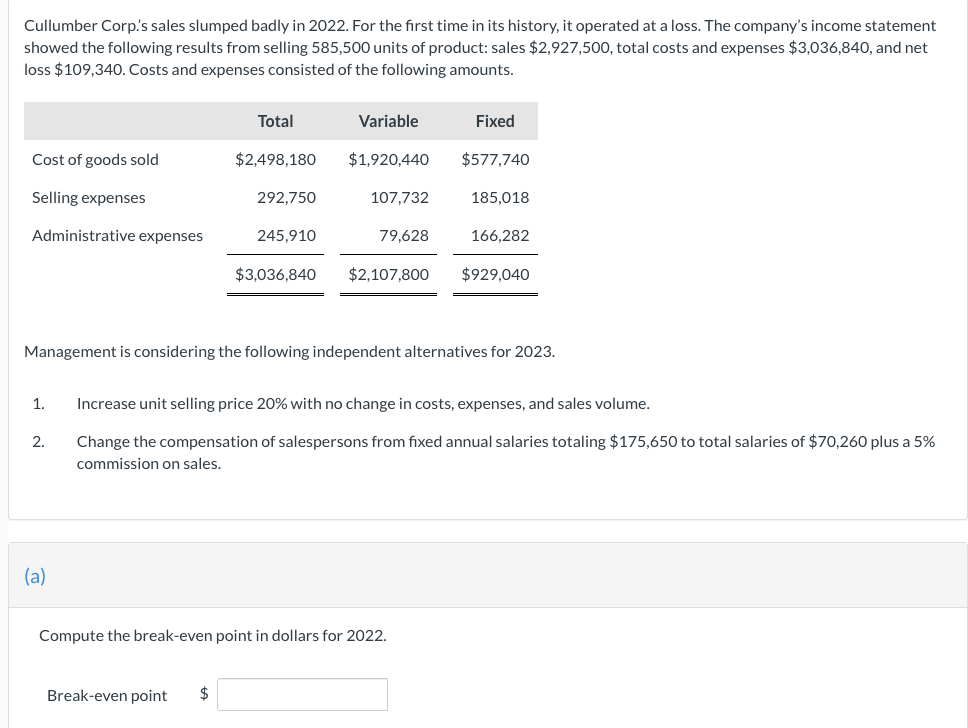968x728 pixels.
Task: Click alternative 1 about increasing selling price
Action: click(362, 404)
